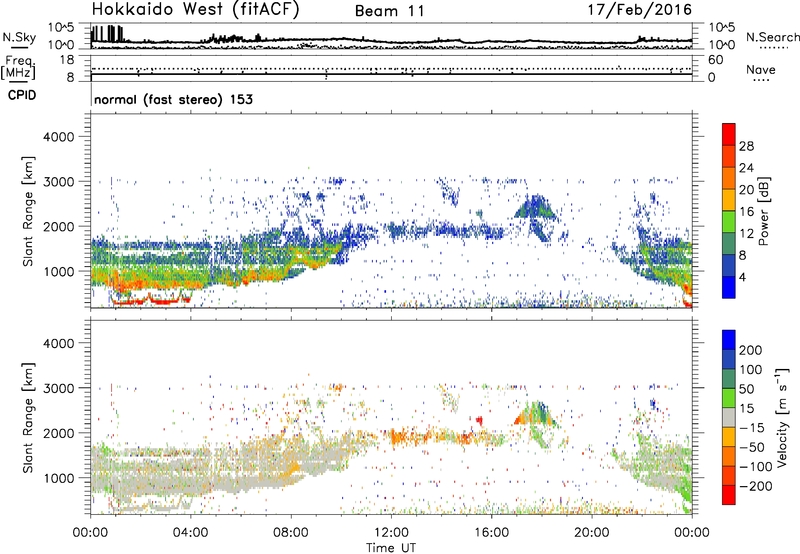The height and width of the screenshot is (554, 800).
Task: Click the top blue swatch of the velocity colorbar
Action: tap(729, 340)
